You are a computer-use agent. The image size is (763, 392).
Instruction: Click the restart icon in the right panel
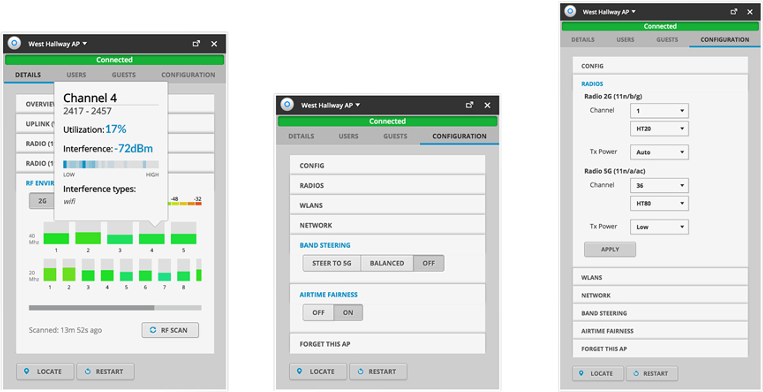click(636, 374)
